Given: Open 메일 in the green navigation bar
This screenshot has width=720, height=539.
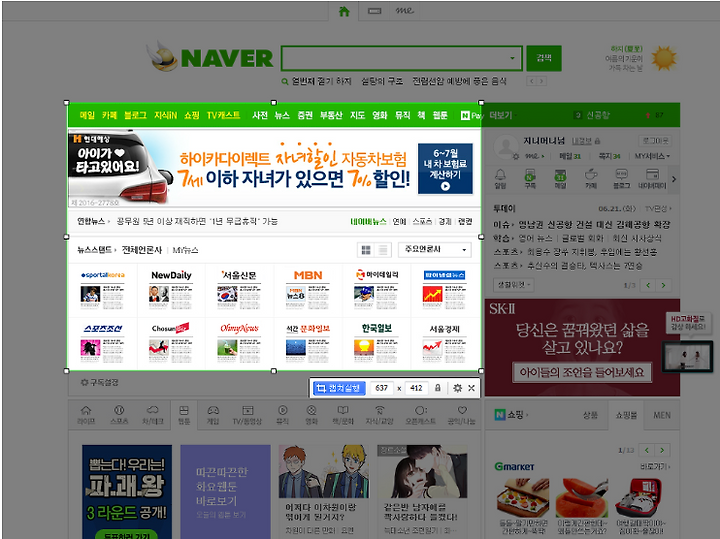Looking at the screenshot, I should pos(87,115).
